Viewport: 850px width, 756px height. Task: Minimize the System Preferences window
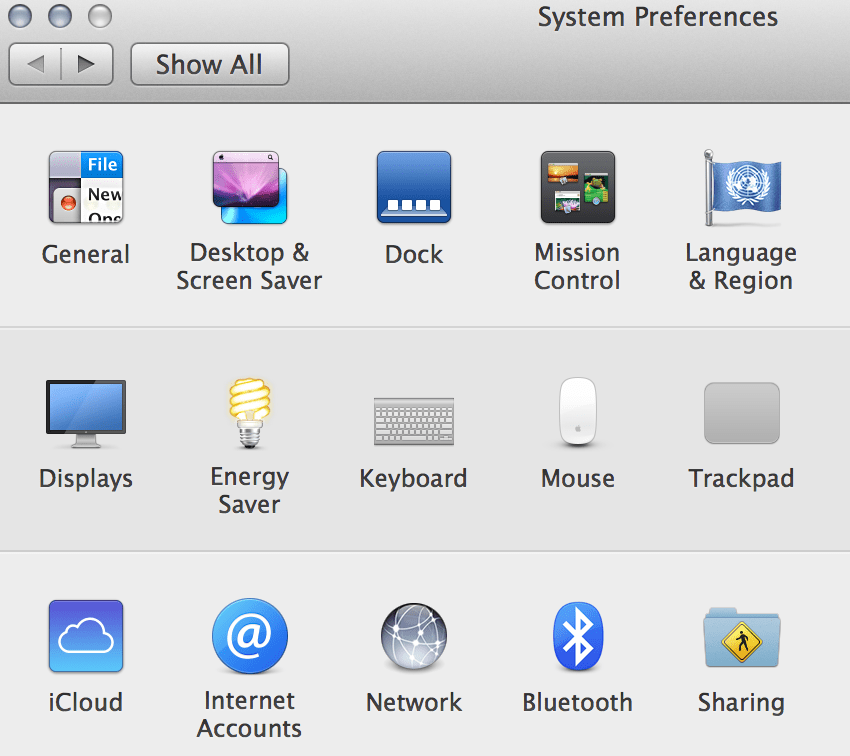pos(60,16)
